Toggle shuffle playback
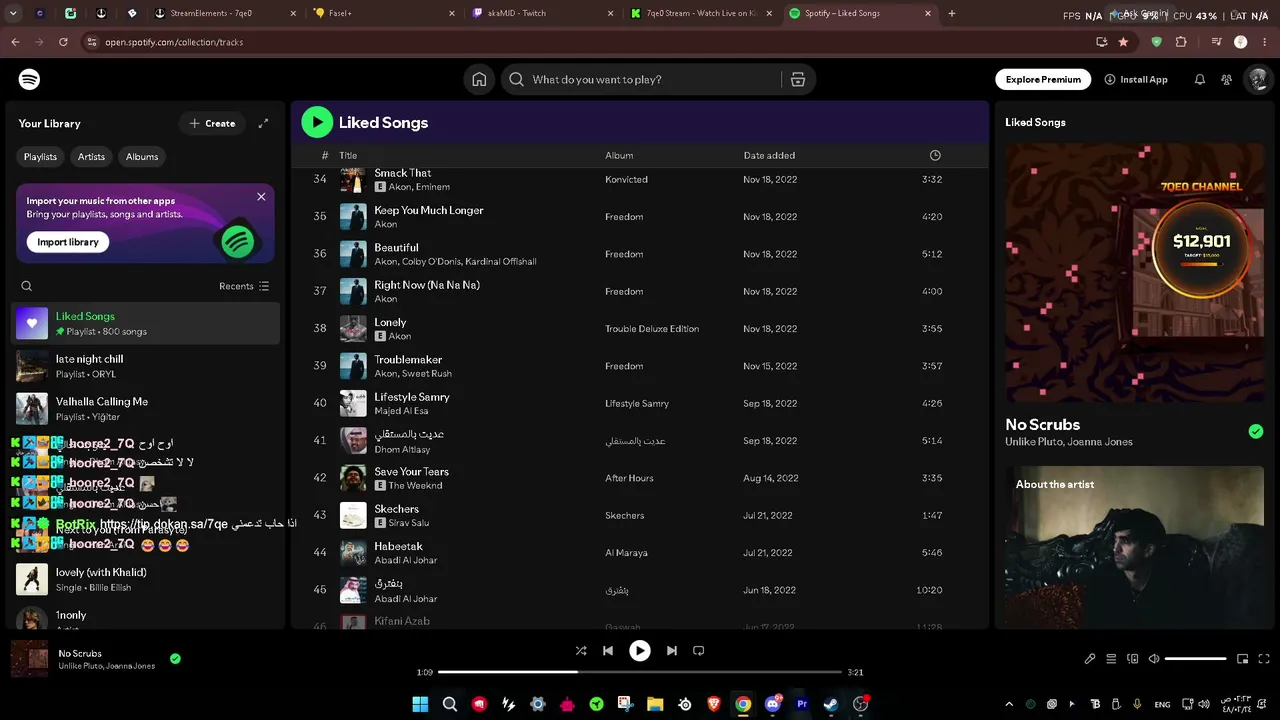Image resolution: width=1280 pixels, height=720 pixels. 581,650
